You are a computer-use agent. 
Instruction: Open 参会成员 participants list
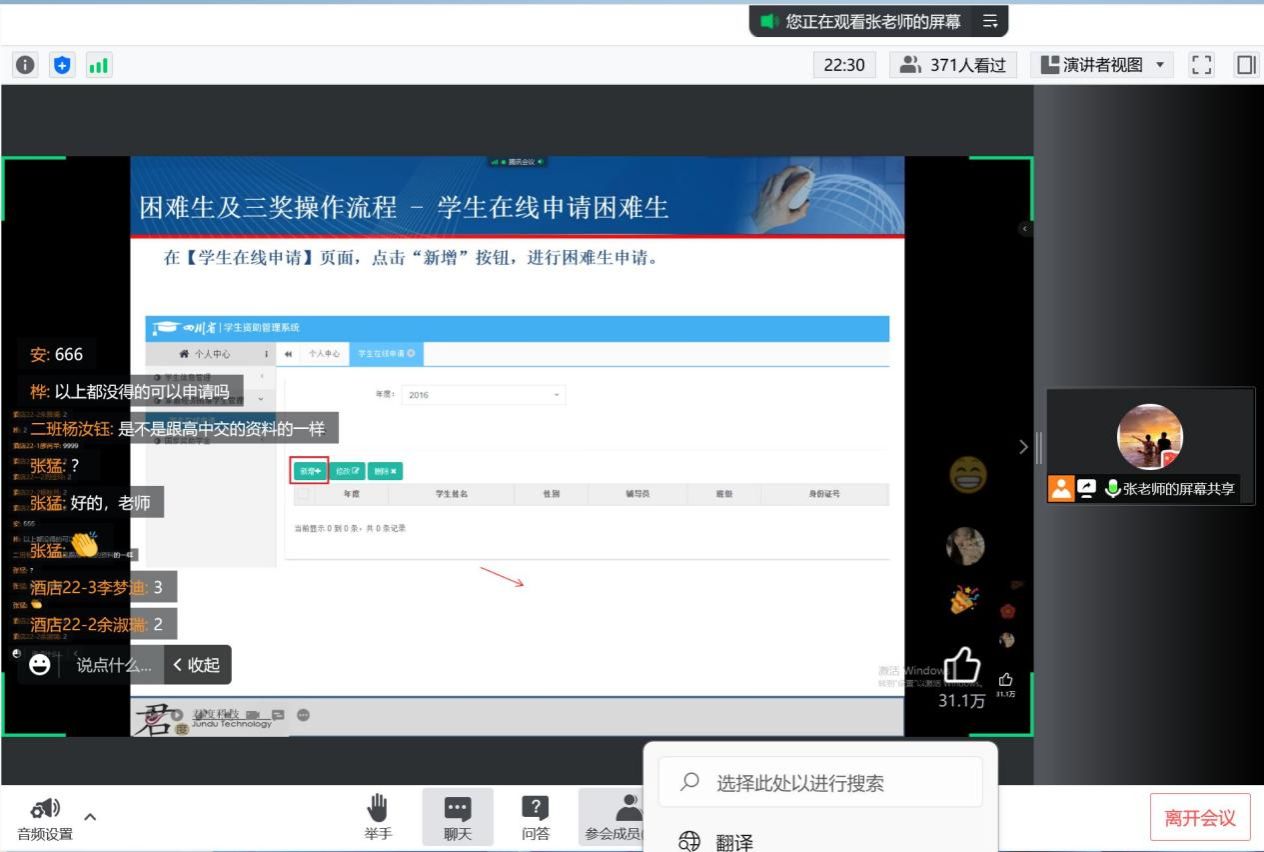tap(613, 817)
